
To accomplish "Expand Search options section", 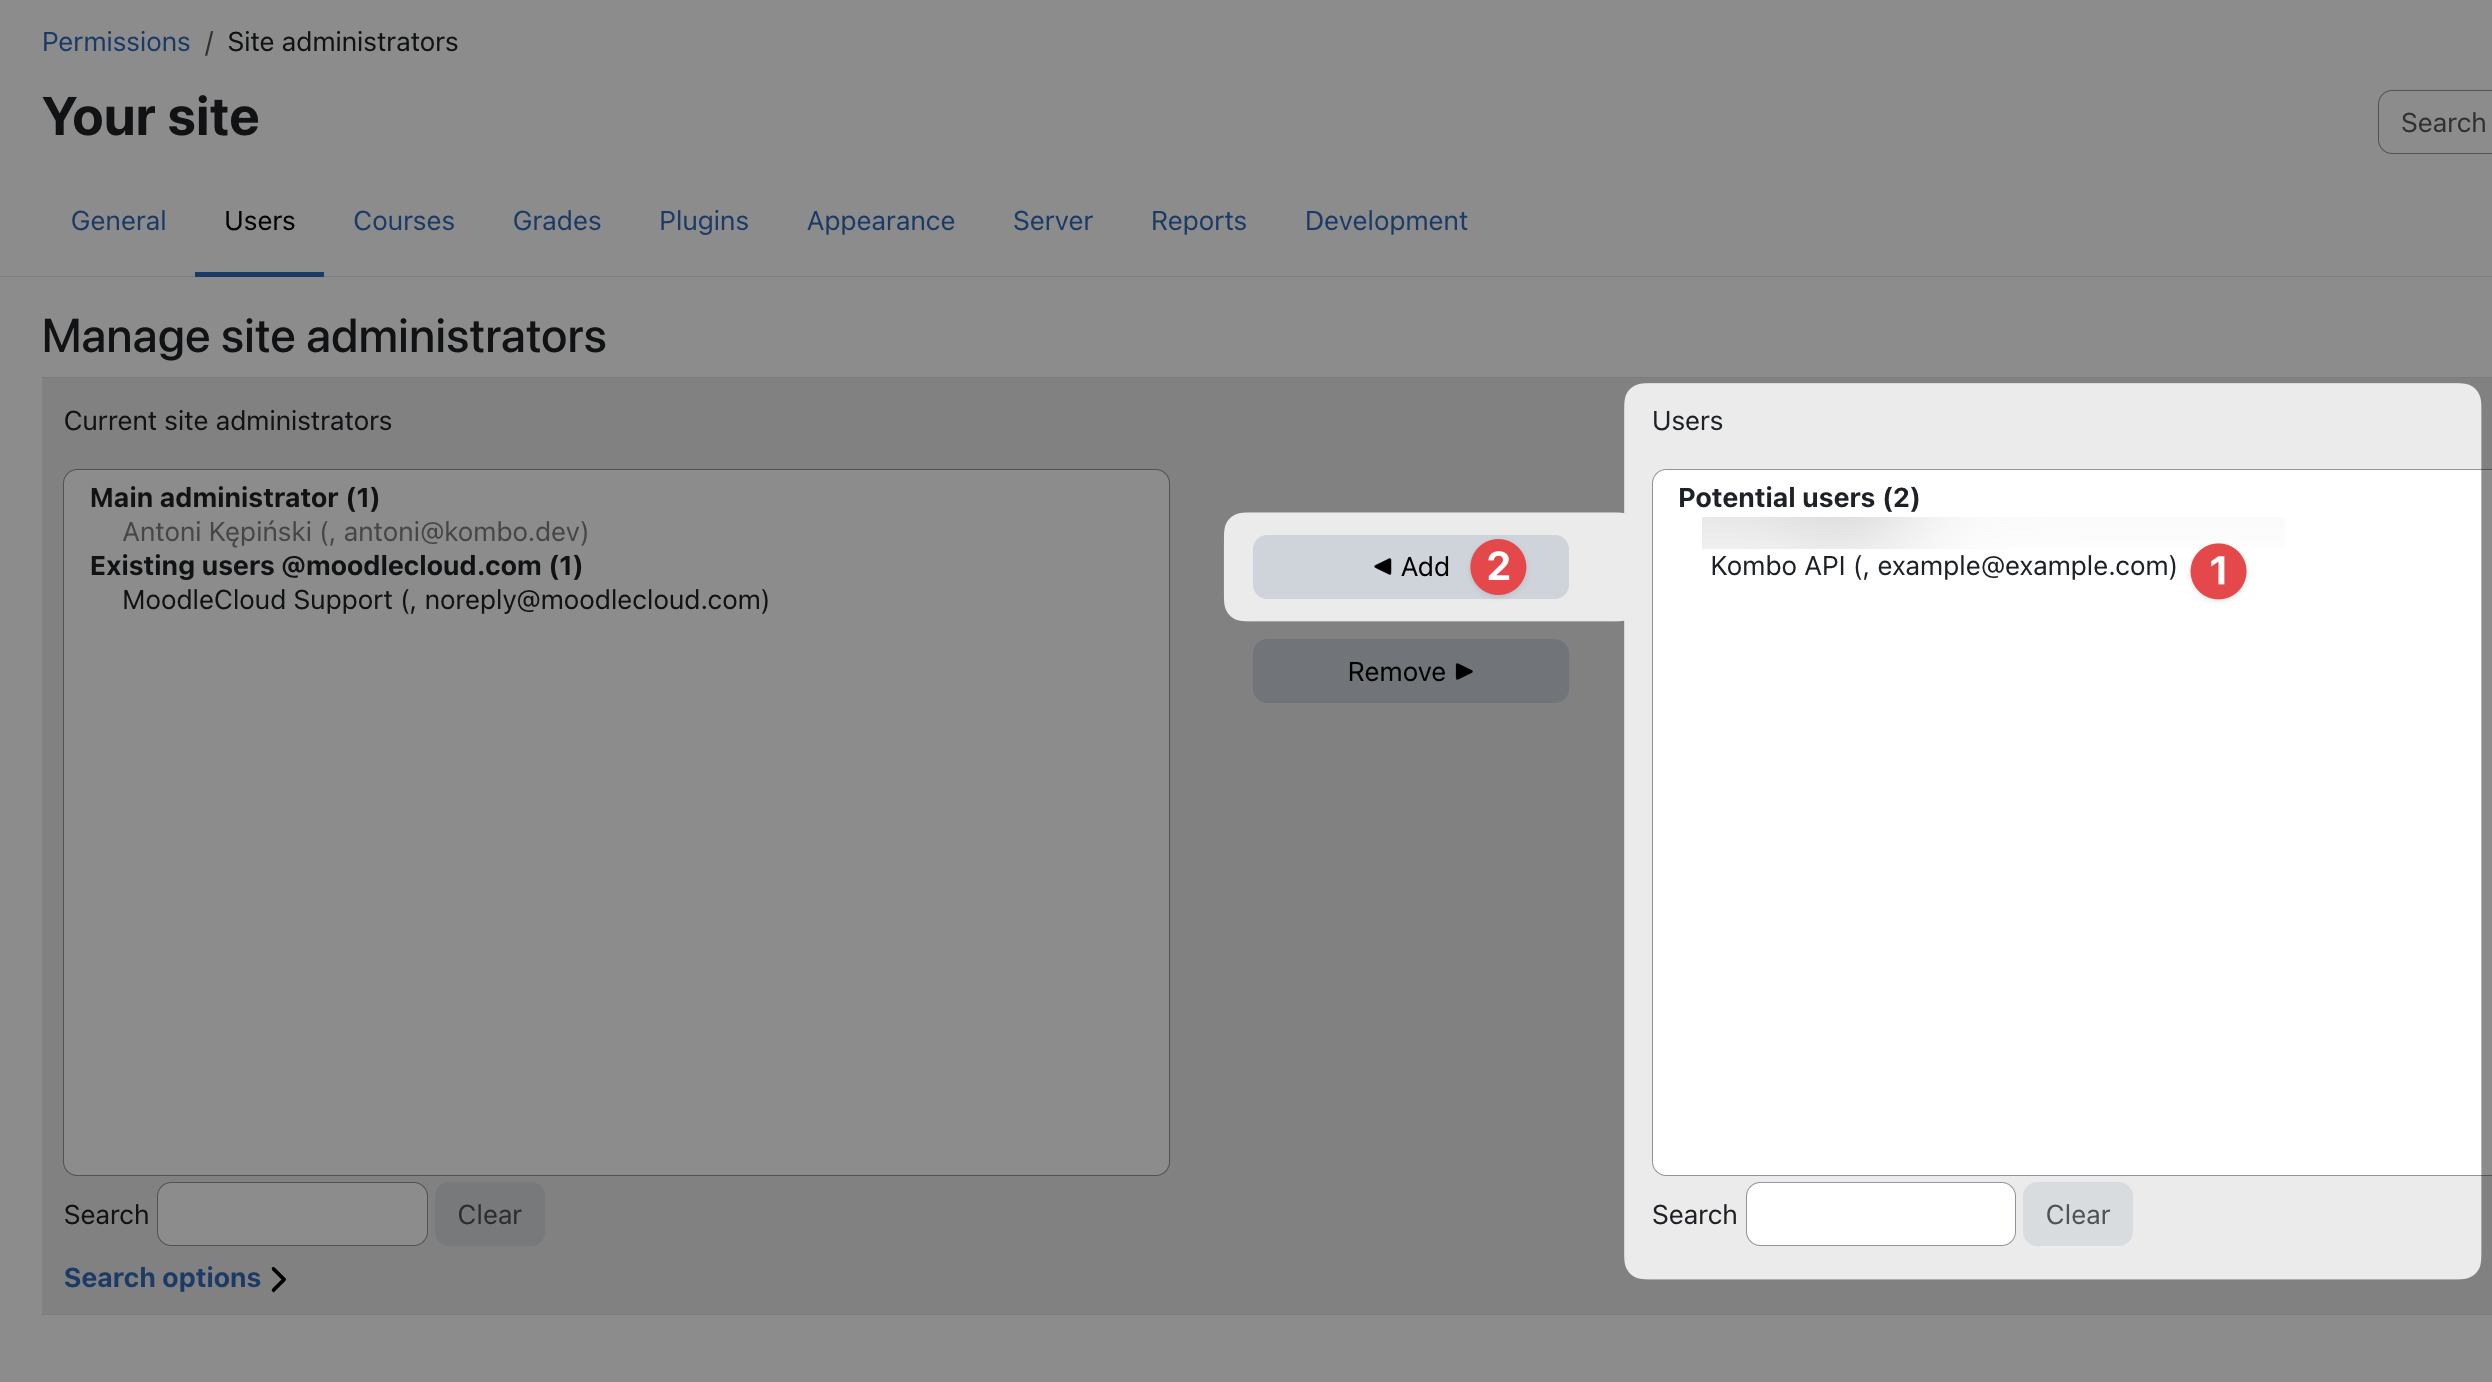I will [x=162, y=1278].
